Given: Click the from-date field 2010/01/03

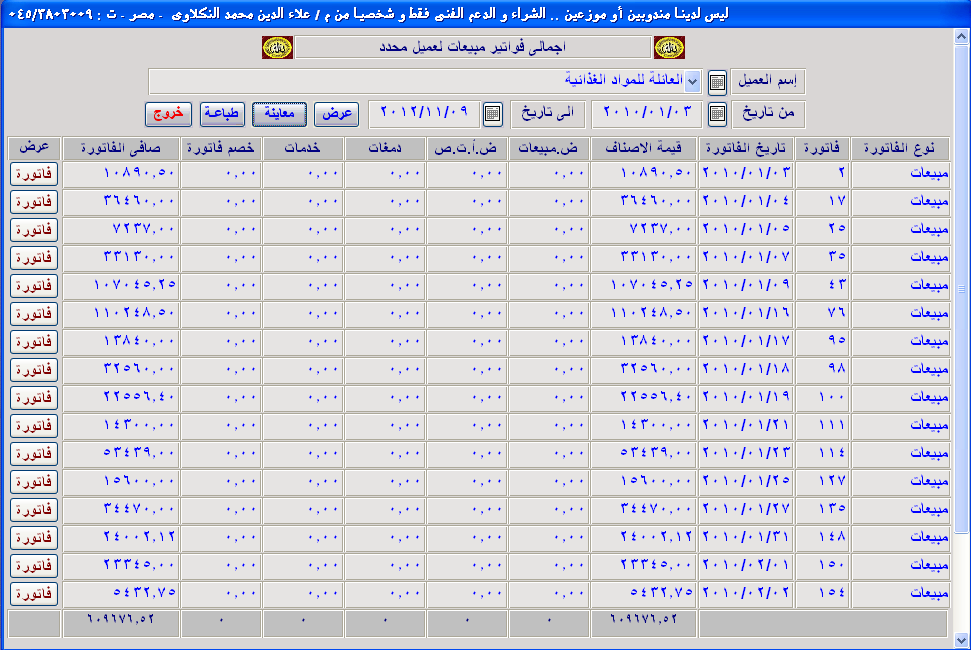Looking at the screenshot, I should (x=647, y=114).
